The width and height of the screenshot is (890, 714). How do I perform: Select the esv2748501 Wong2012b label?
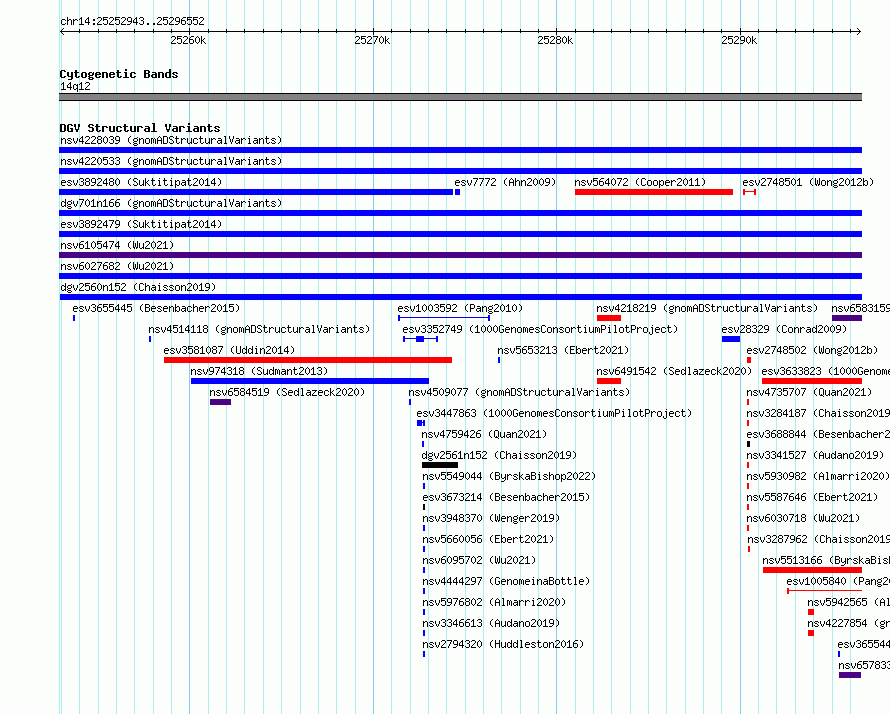808,182
